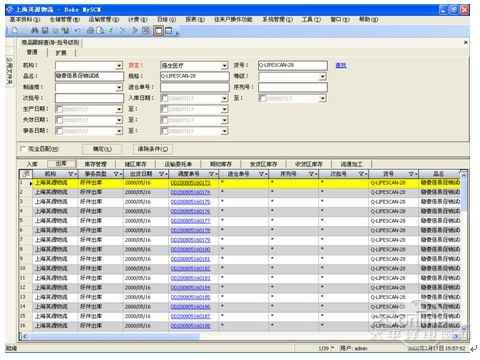Screen dimensions: 480x360
Task: Click the binoculars search toolbar icon
Action: click(x=34, y=31)
